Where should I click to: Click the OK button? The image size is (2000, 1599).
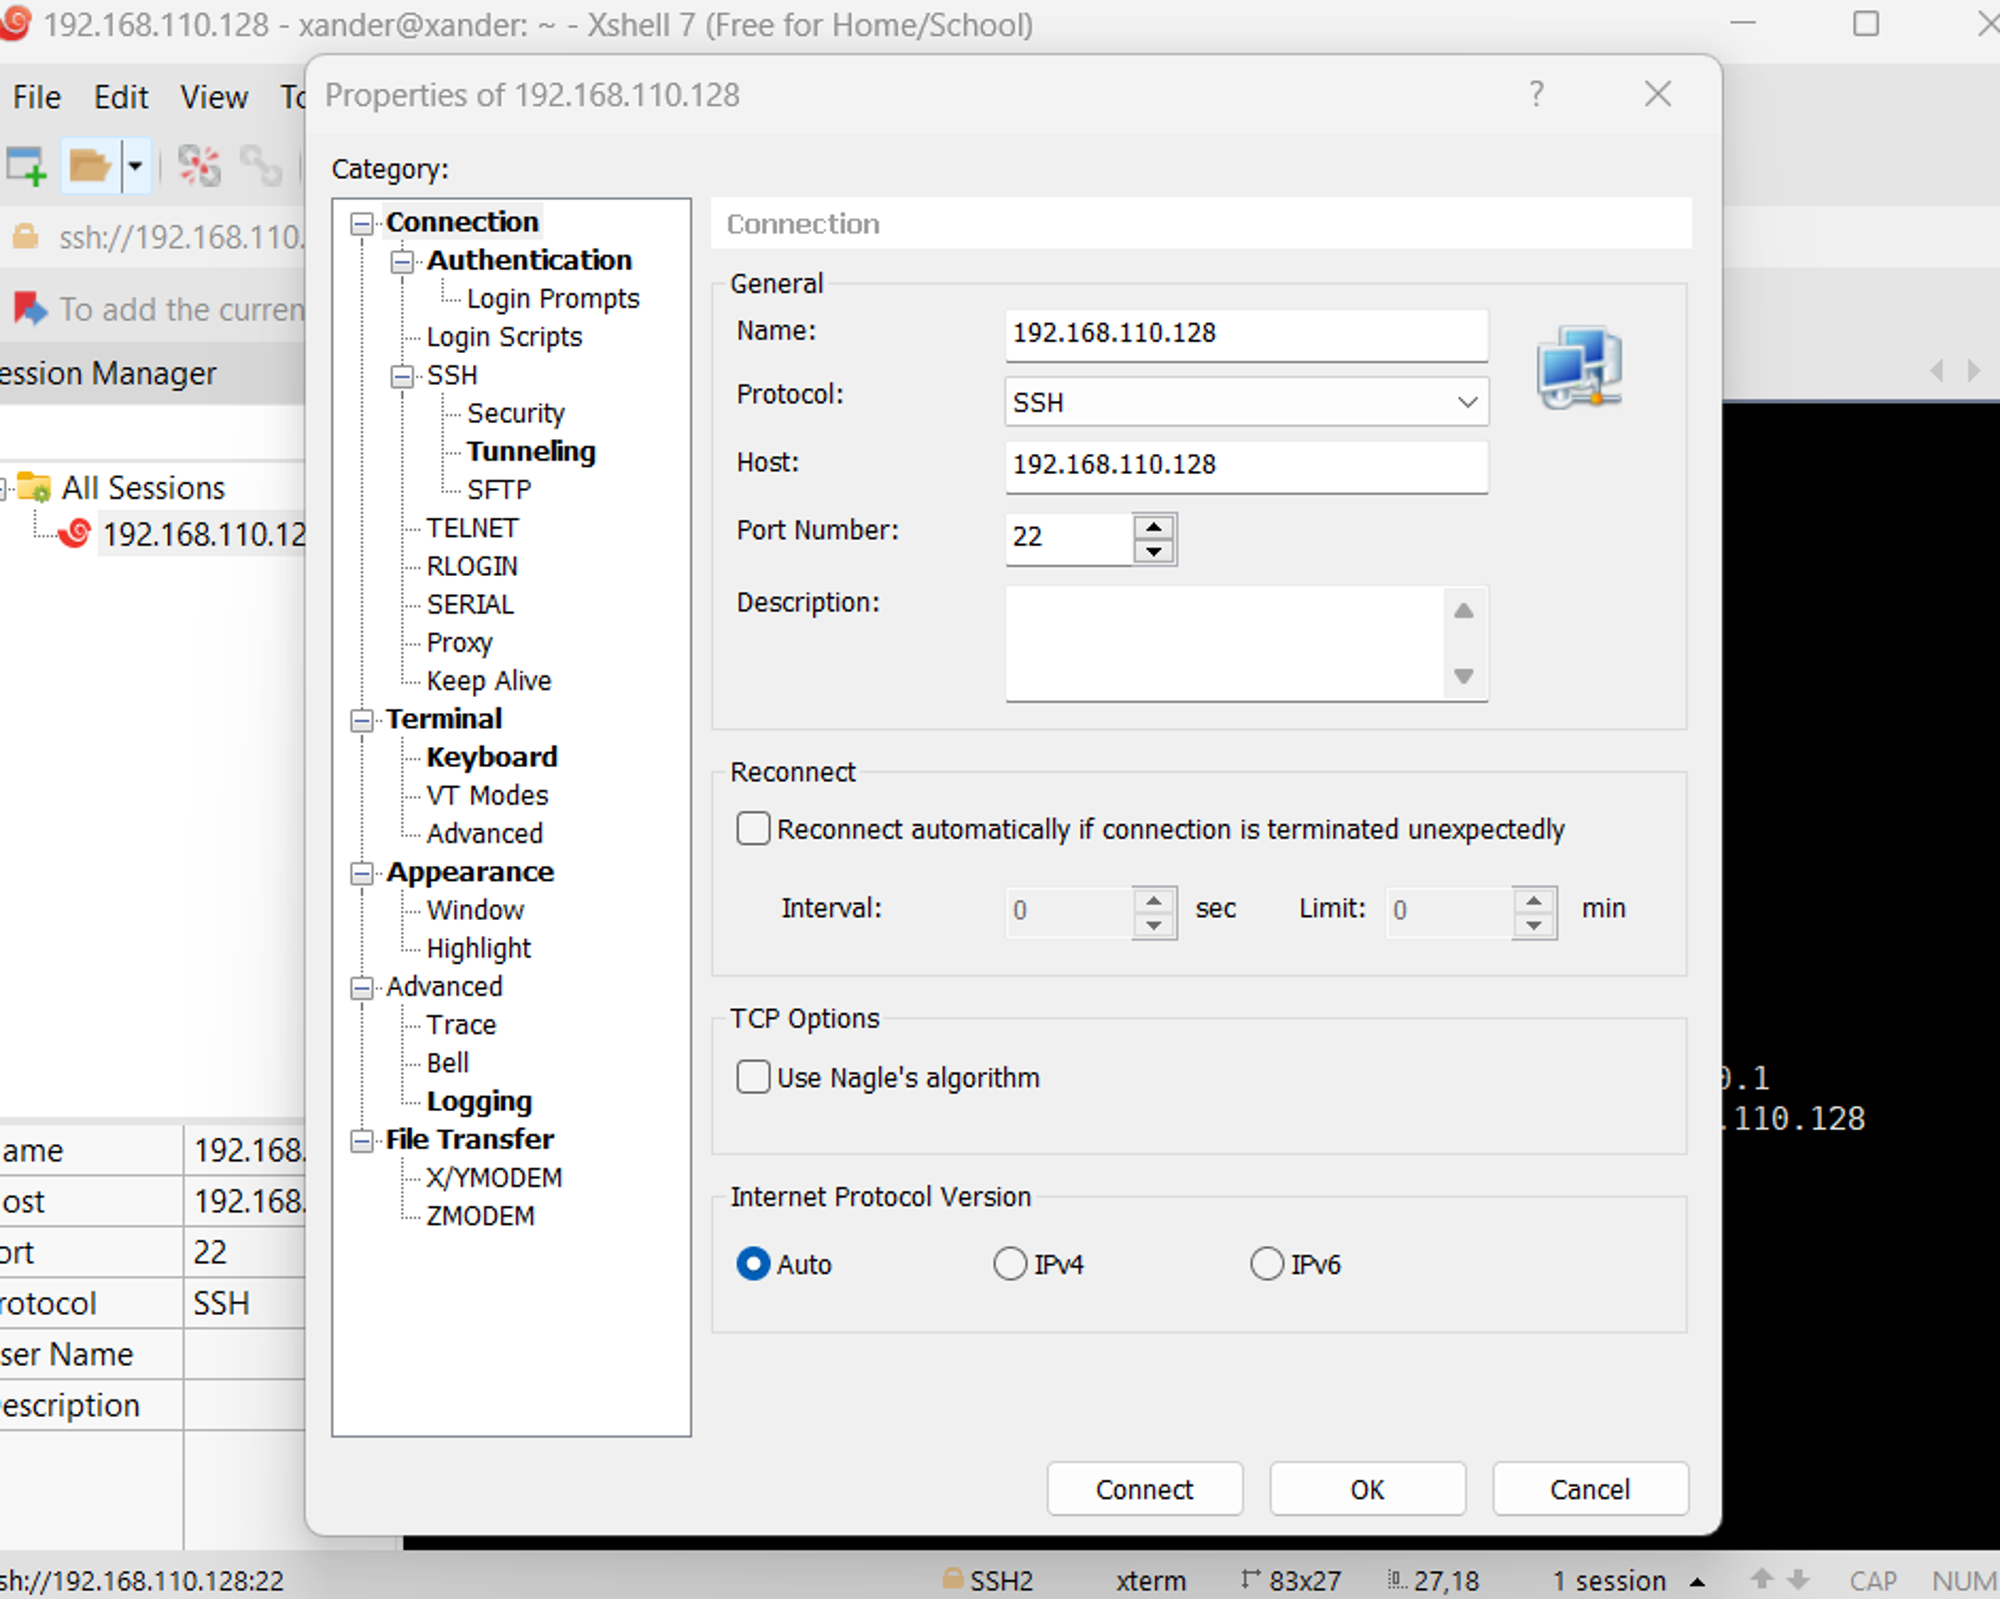(x=1368, y=1489)
